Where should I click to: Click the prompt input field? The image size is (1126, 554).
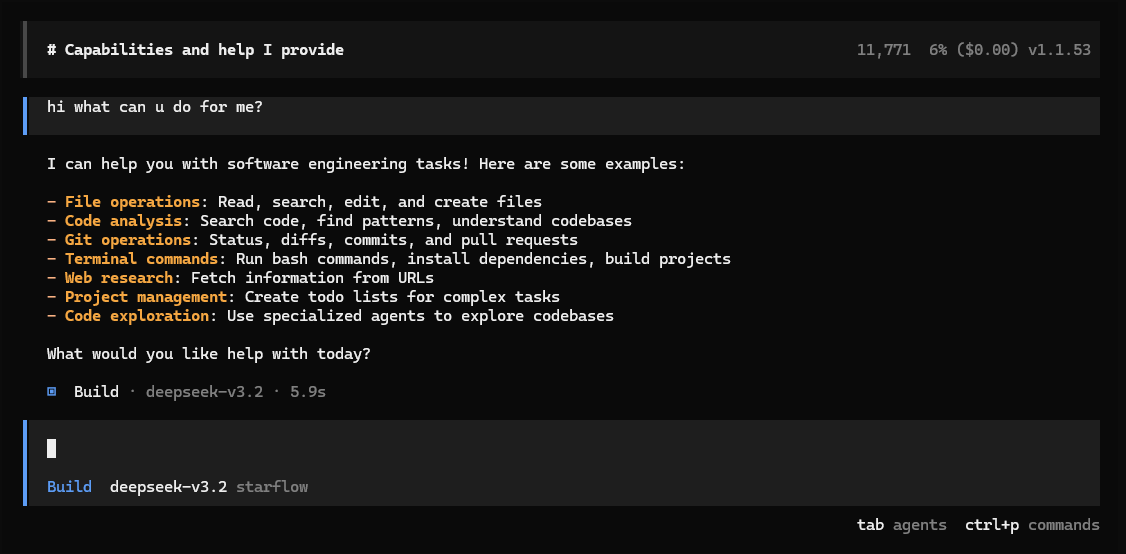point(560,449)
